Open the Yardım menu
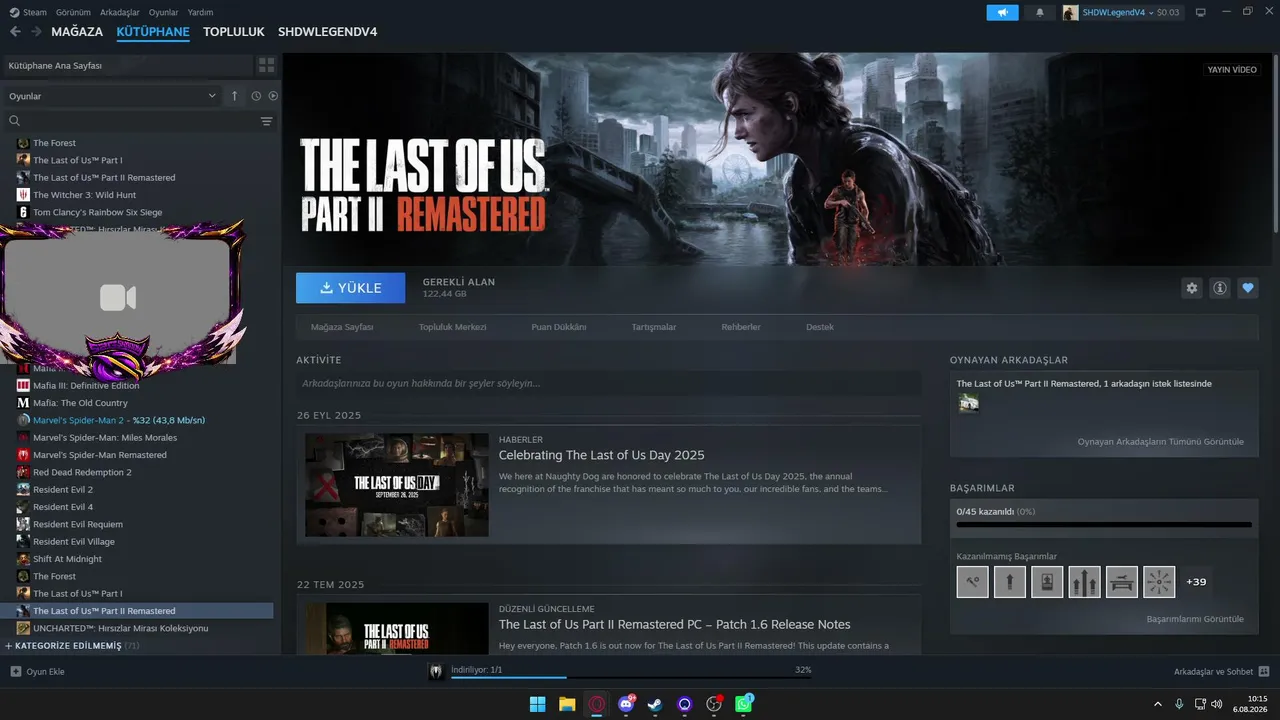Image resolution: width=1280 pixels, height=720 pixels. pos(200,12)
